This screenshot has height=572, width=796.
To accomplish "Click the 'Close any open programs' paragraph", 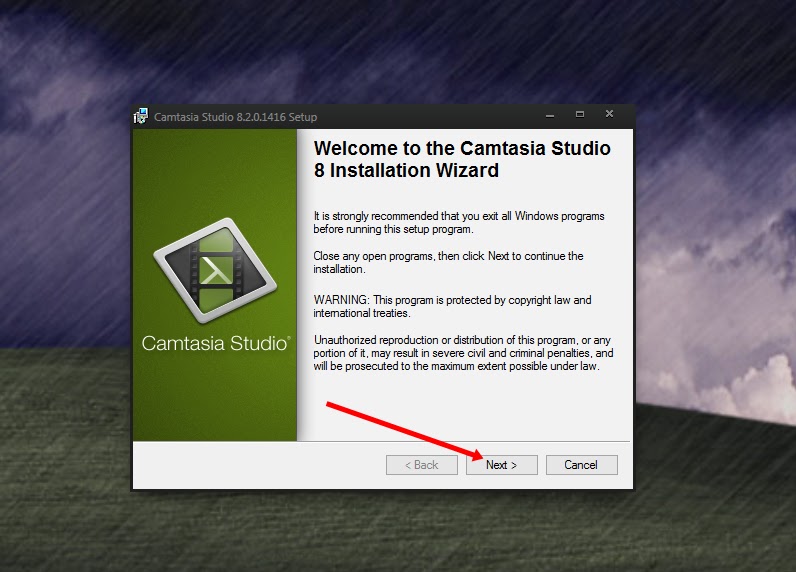I will (x=448, y=262).
